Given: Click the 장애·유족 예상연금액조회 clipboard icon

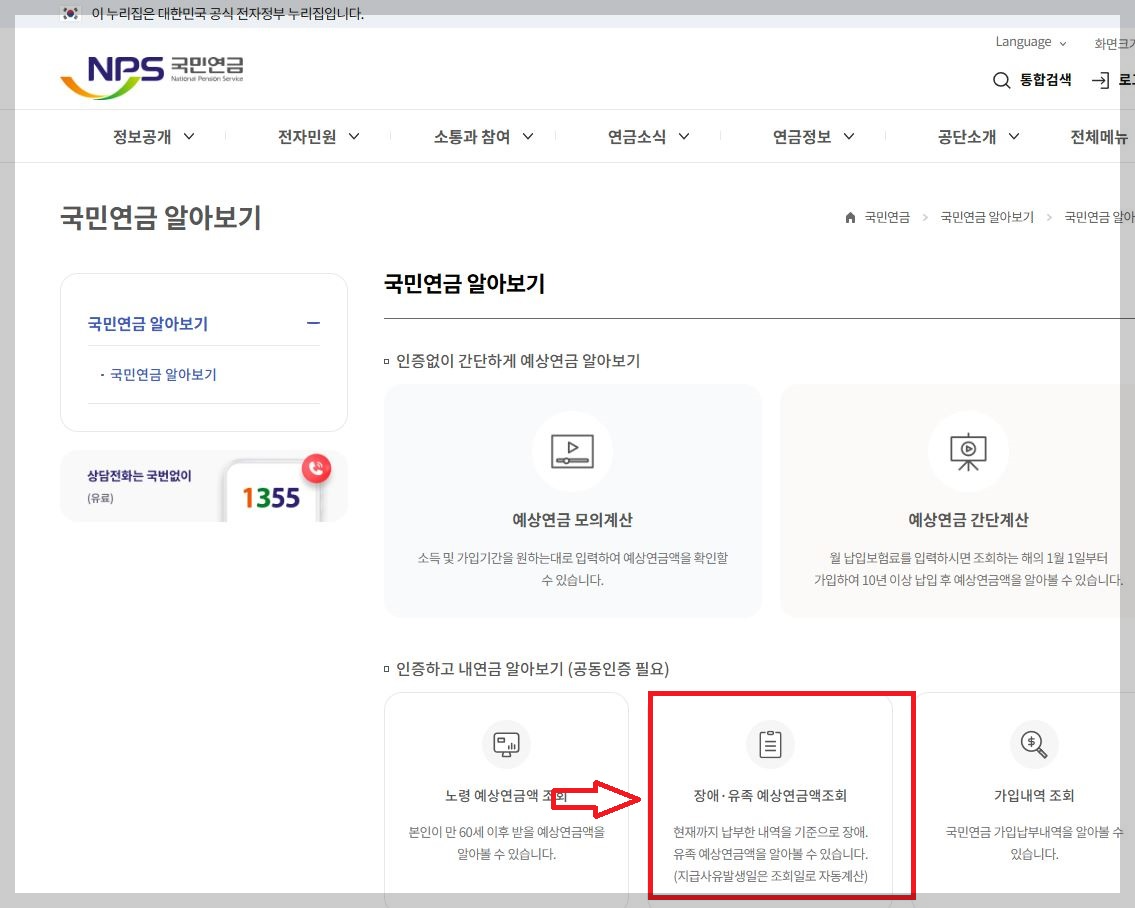Looking at the screenshot, I should [x=770, y=744].
